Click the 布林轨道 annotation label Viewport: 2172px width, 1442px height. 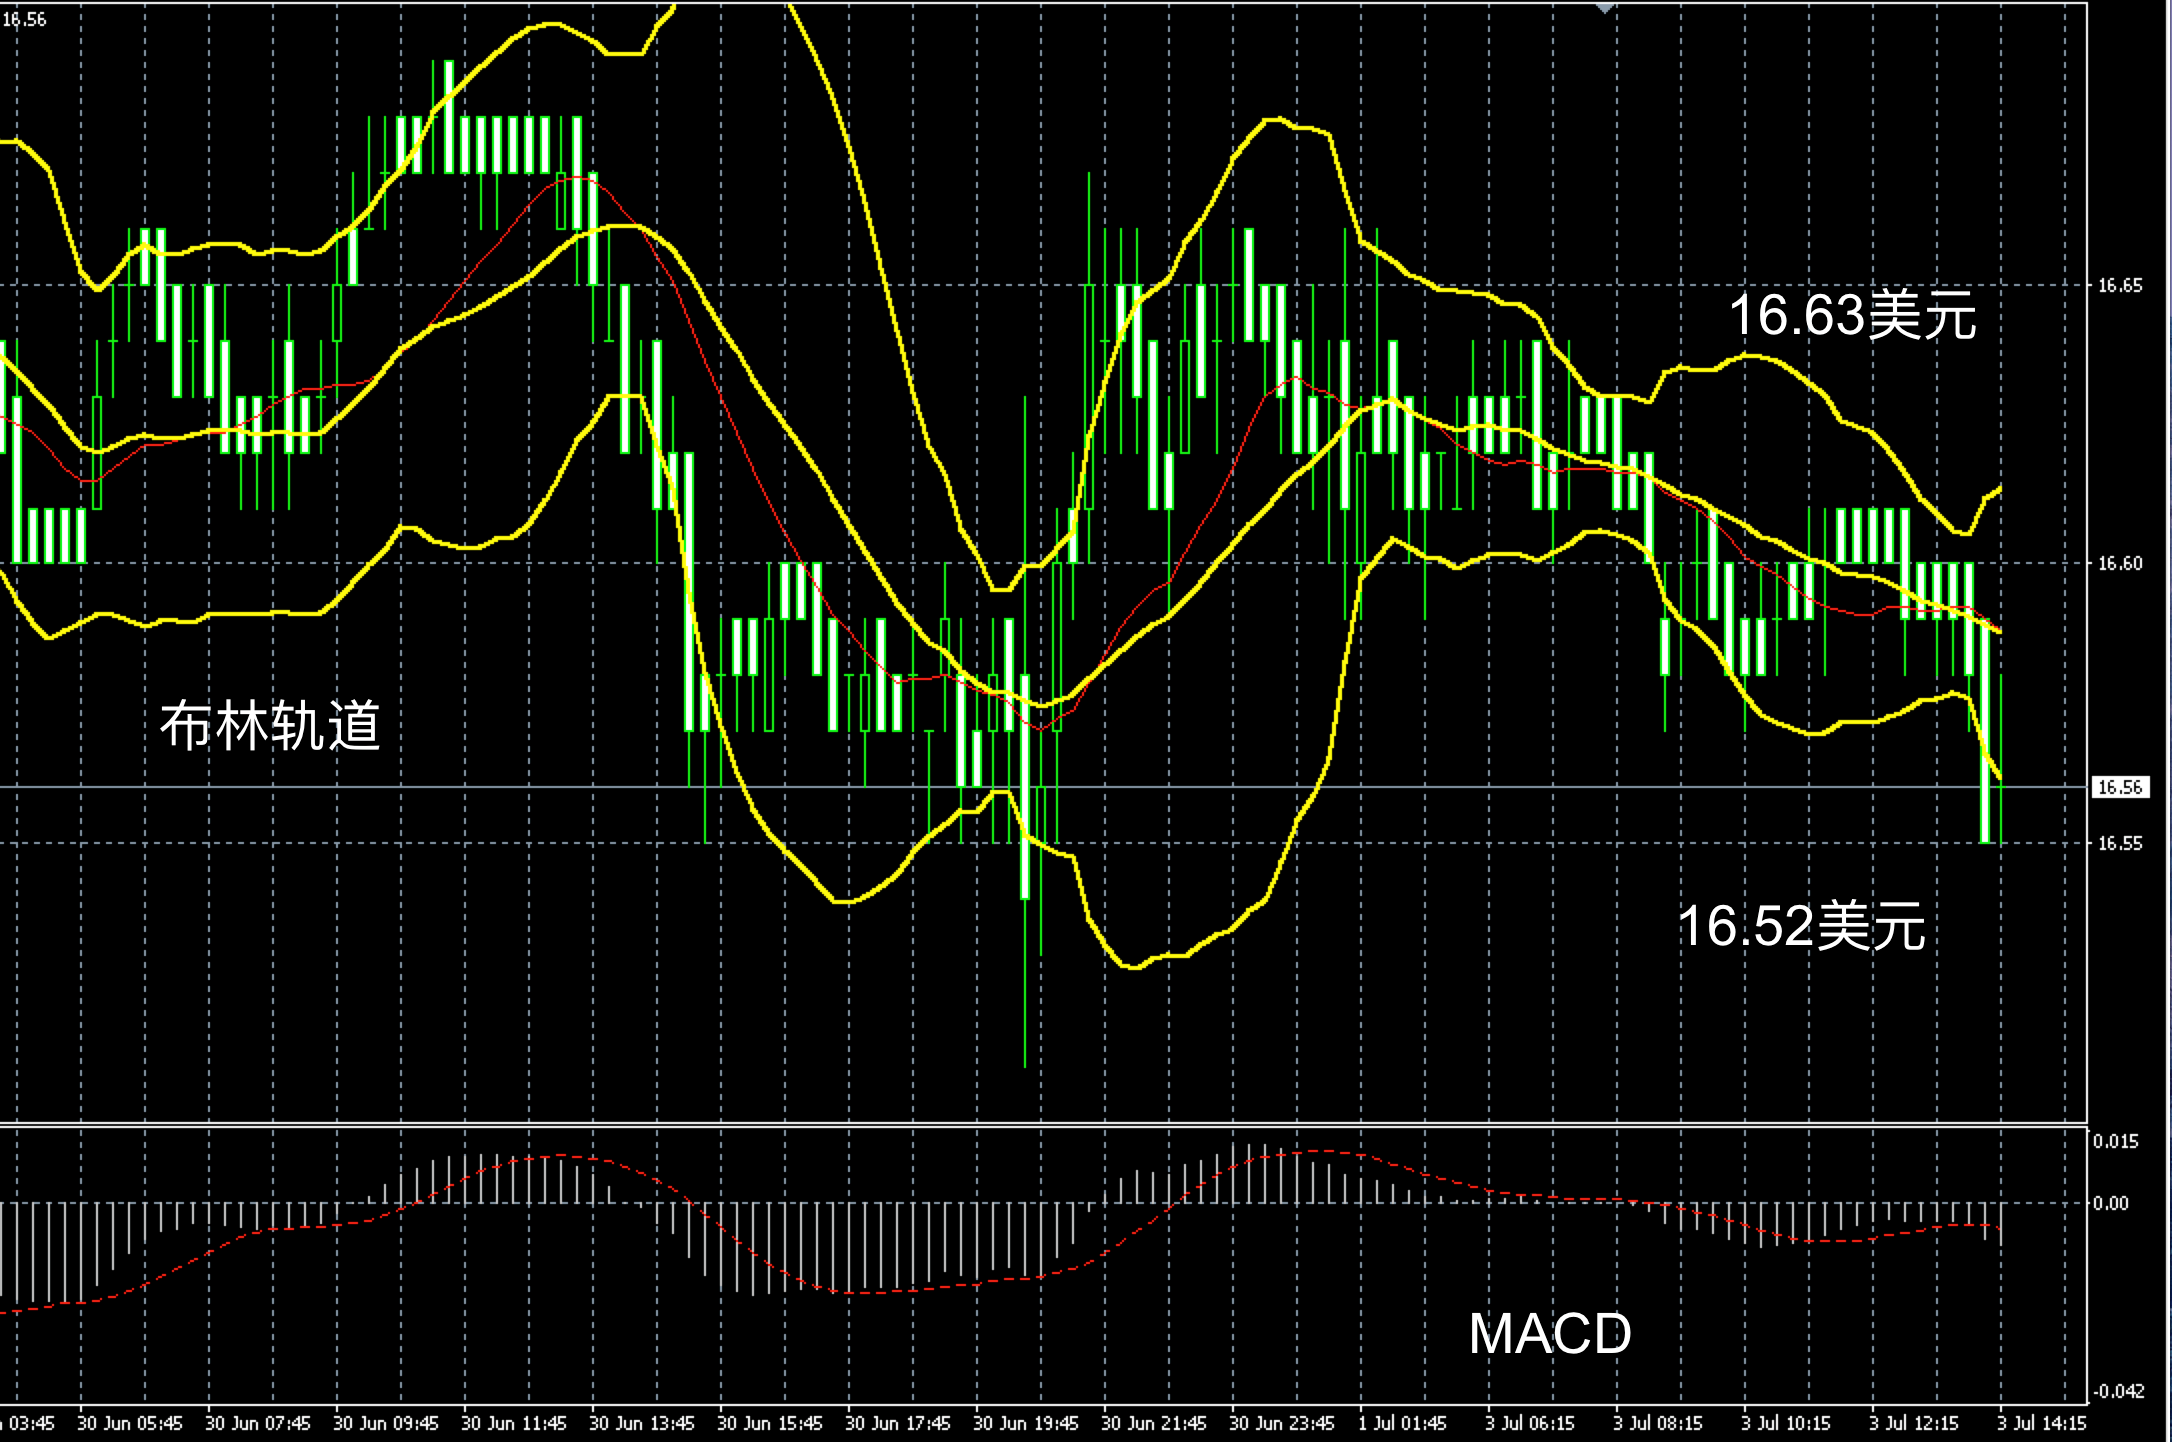[270, 725]
